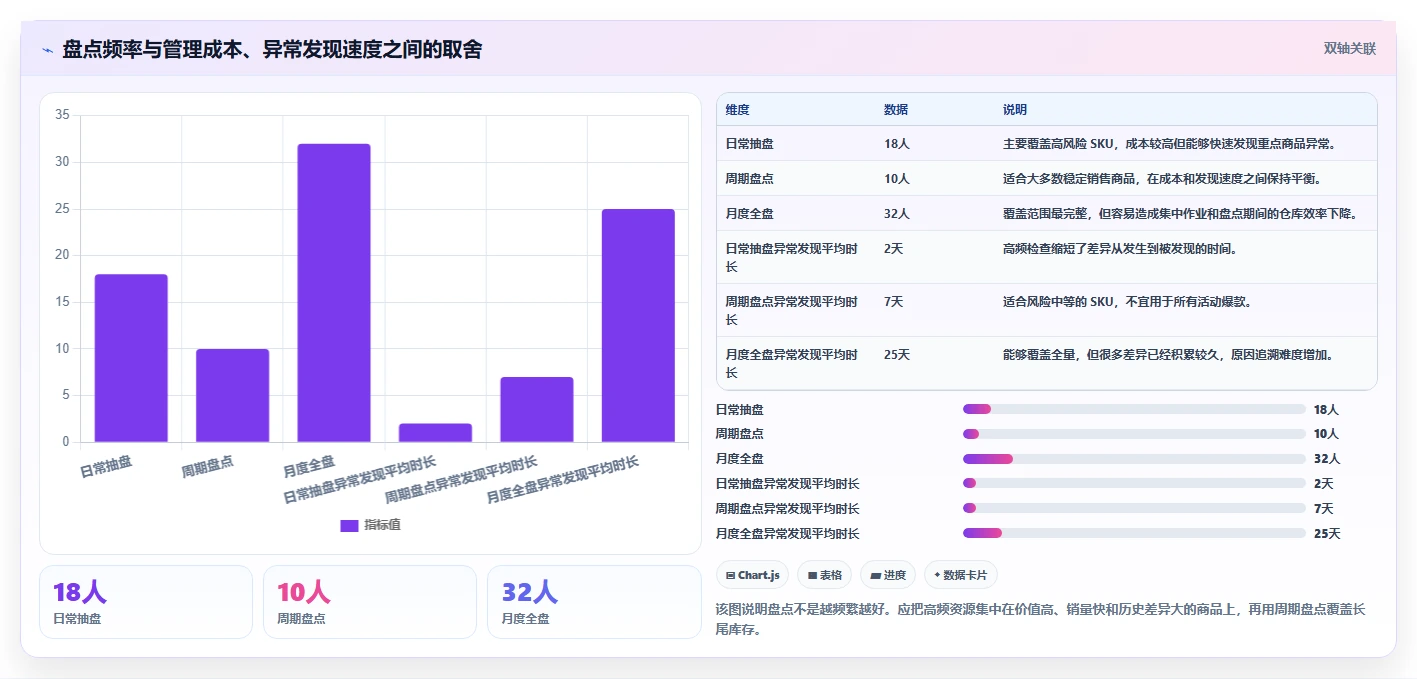
Task: Open the Chart.js chip
Action: [753, 575]
